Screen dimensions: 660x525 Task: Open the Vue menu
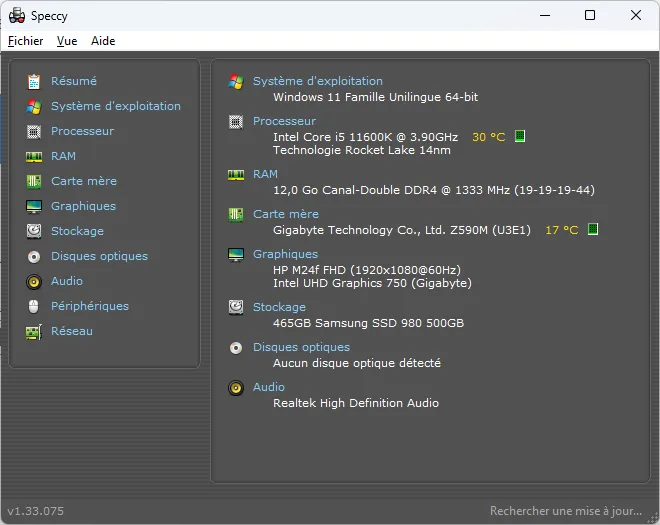click(67, 41)
